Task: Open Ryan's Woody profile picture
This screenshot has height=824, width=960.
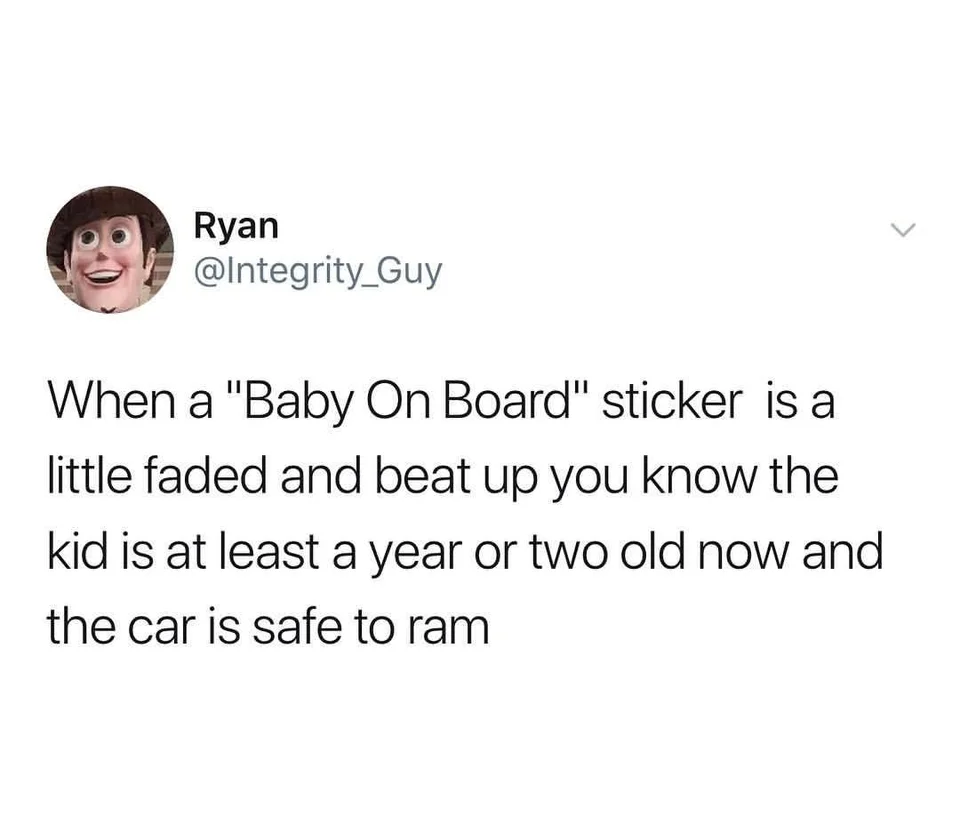Action: [110, 249]
